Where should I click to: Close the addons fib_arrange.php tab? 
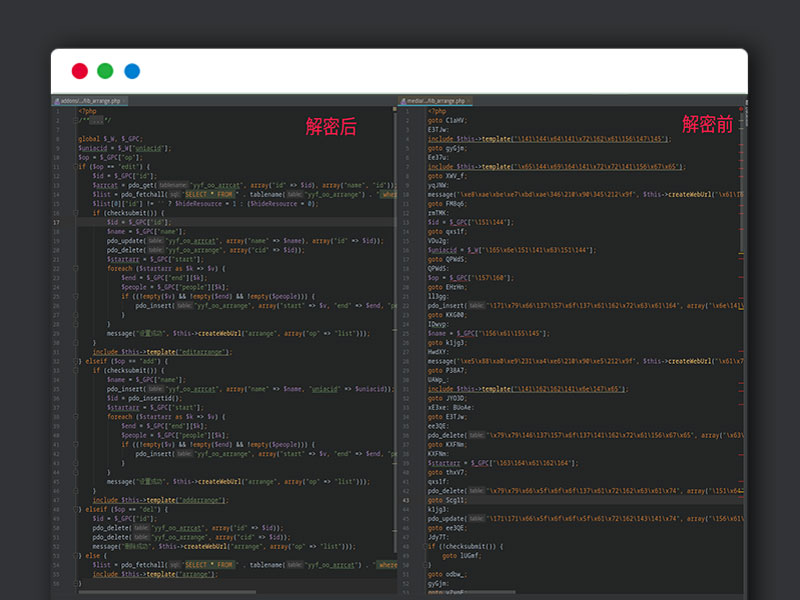pos(125,101)
